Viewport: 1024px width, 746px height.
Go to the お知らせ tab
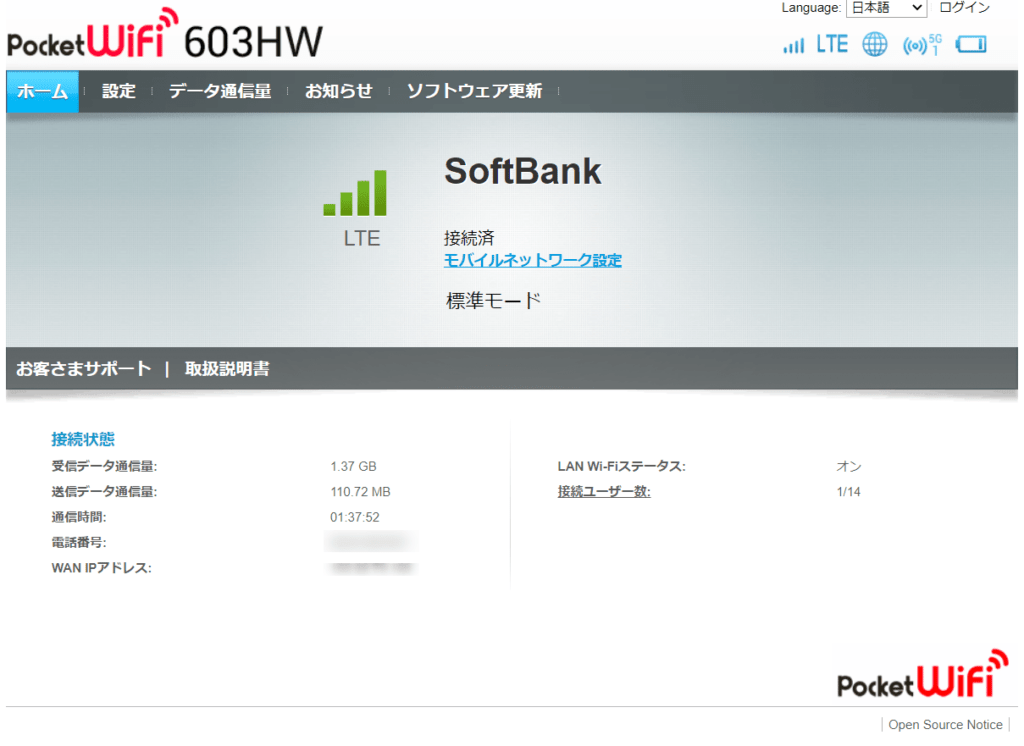click(339, 91)
